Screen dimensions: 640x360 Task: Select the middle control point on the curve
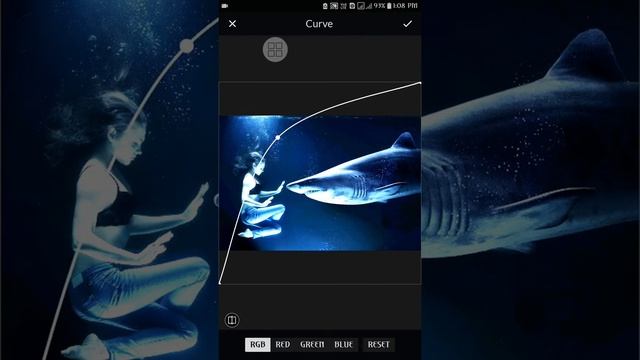pos(278,138)
